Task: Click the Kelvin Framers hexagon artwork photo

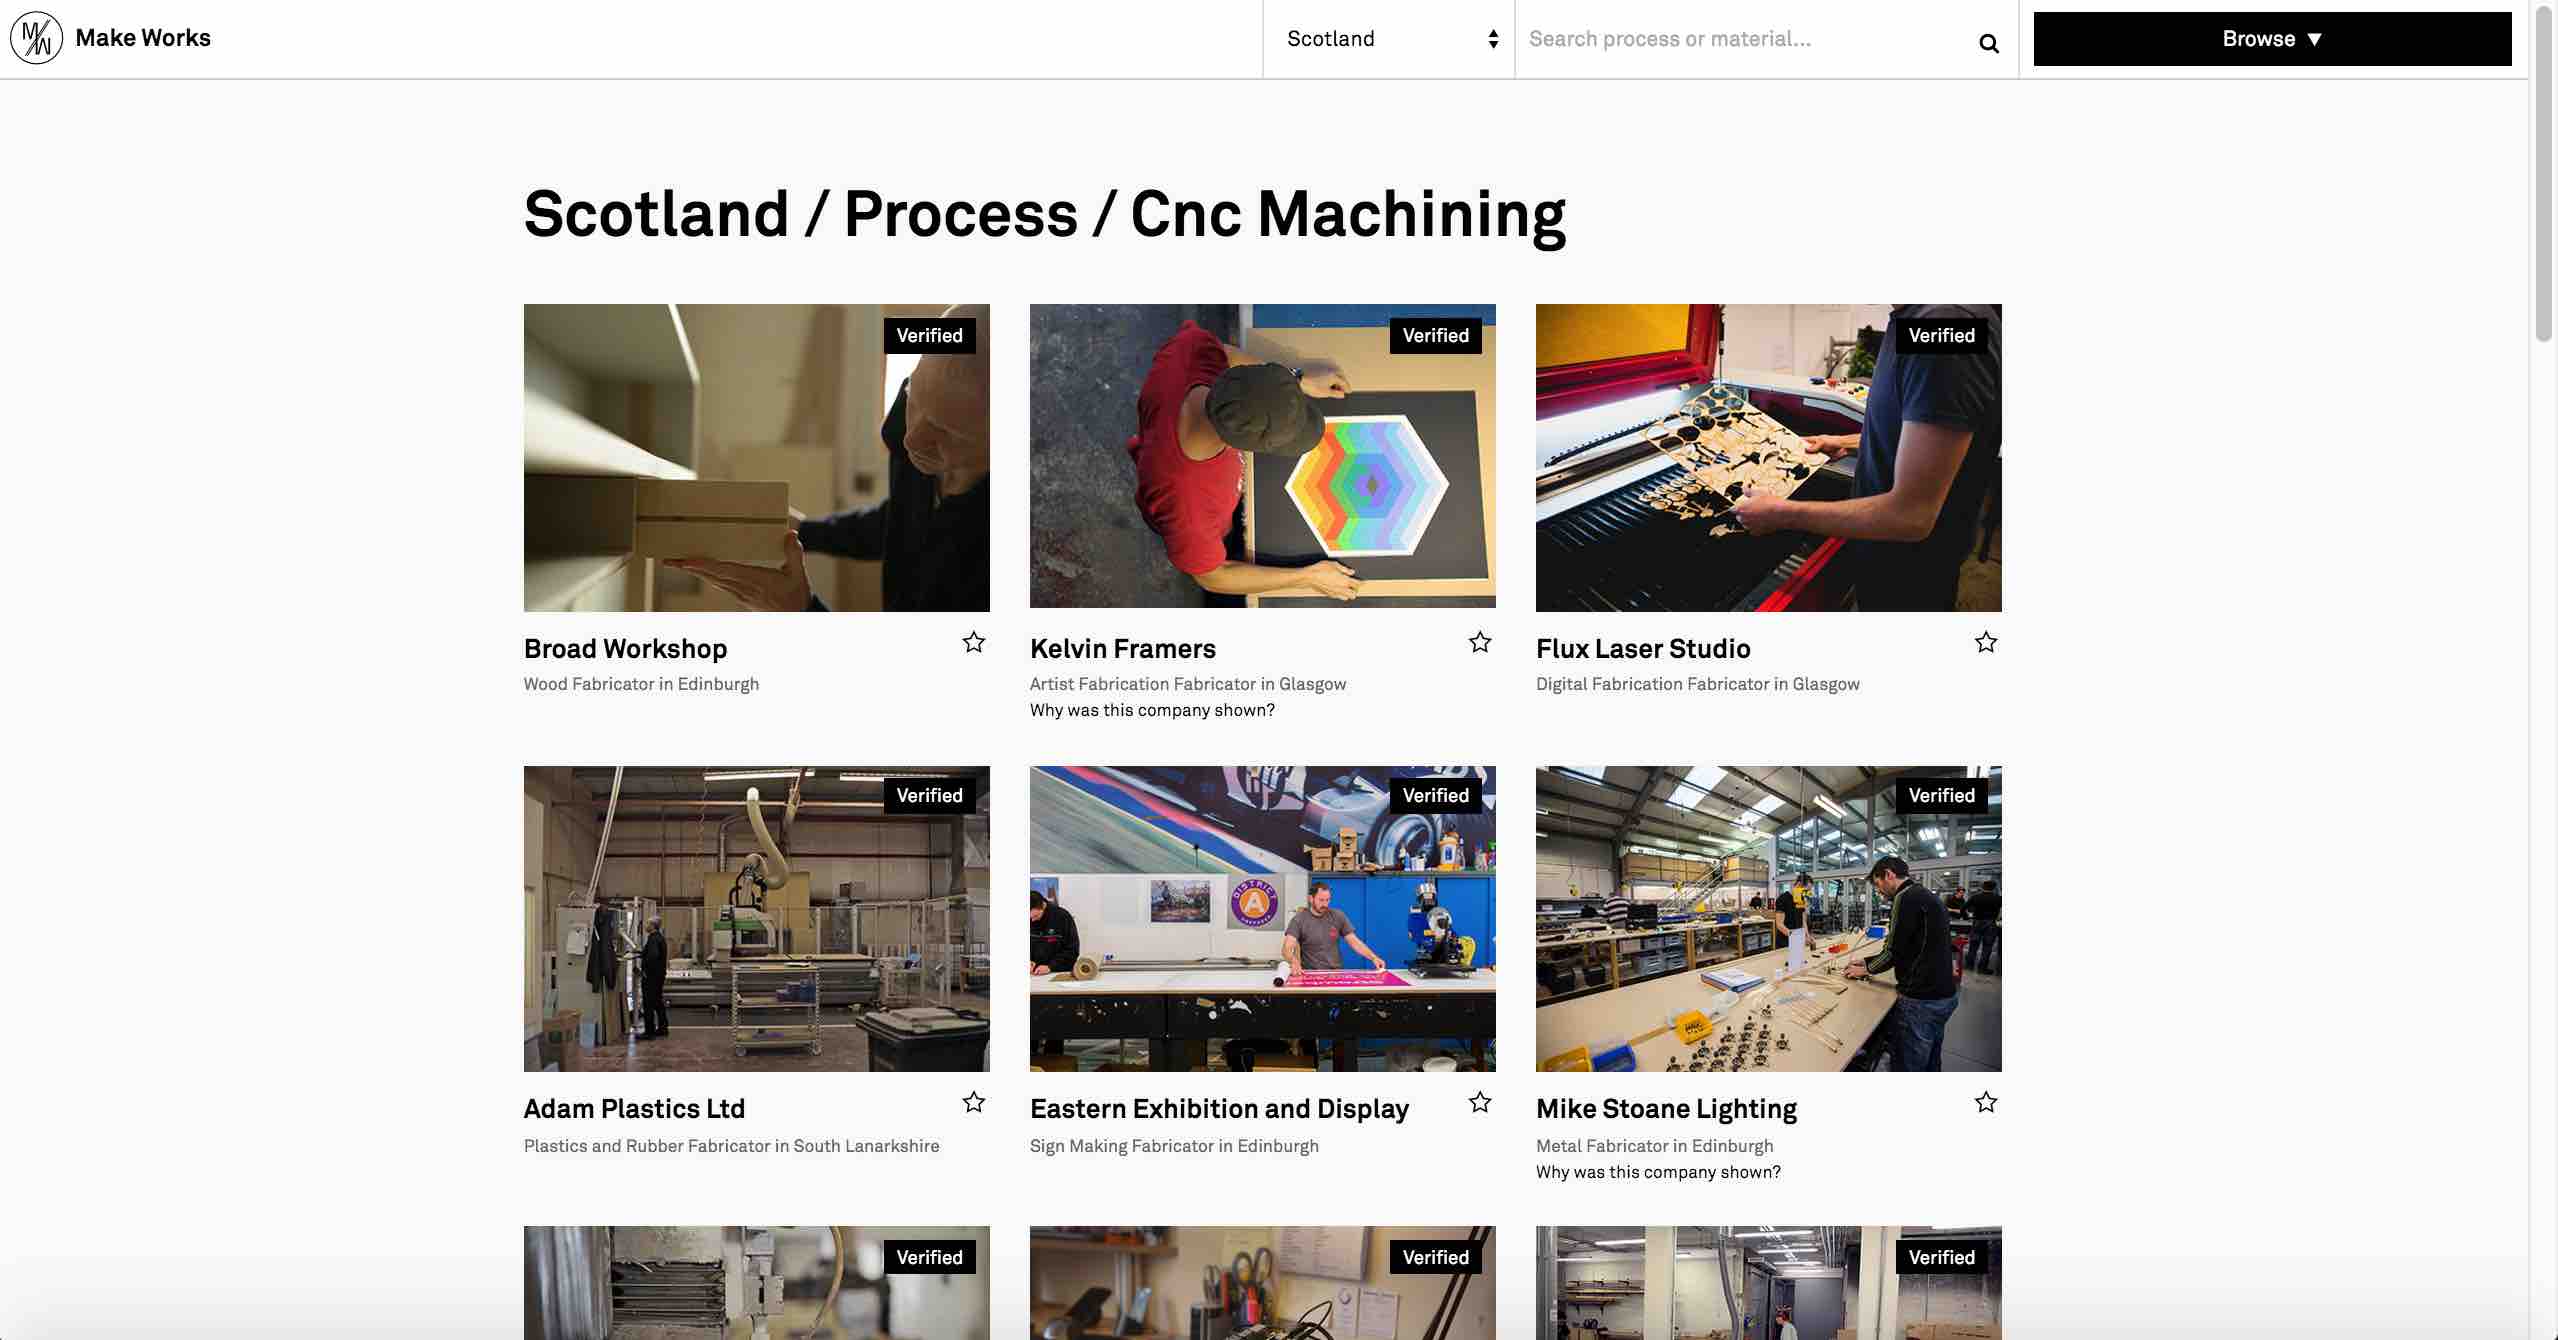Action: 1263,456
